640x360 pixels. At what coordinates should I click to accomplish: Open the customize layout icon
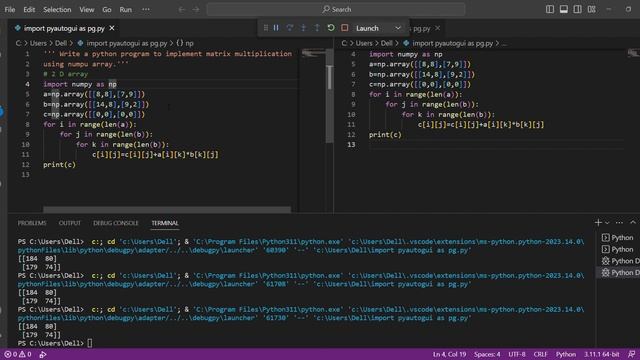[x=591, y=9]
